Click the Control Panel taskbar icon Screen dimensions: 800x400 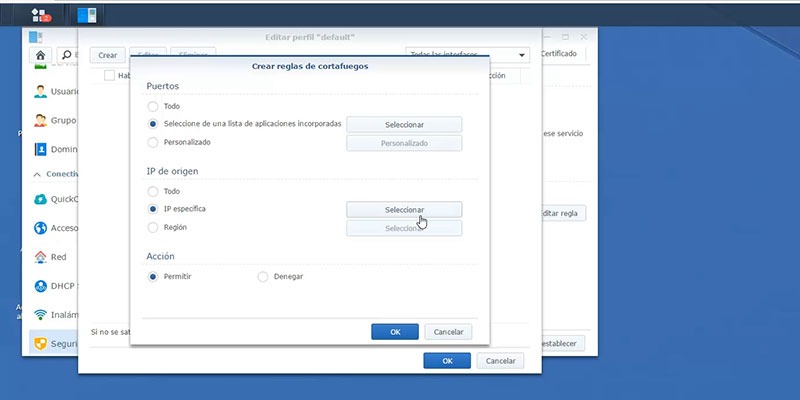point(86,15)
